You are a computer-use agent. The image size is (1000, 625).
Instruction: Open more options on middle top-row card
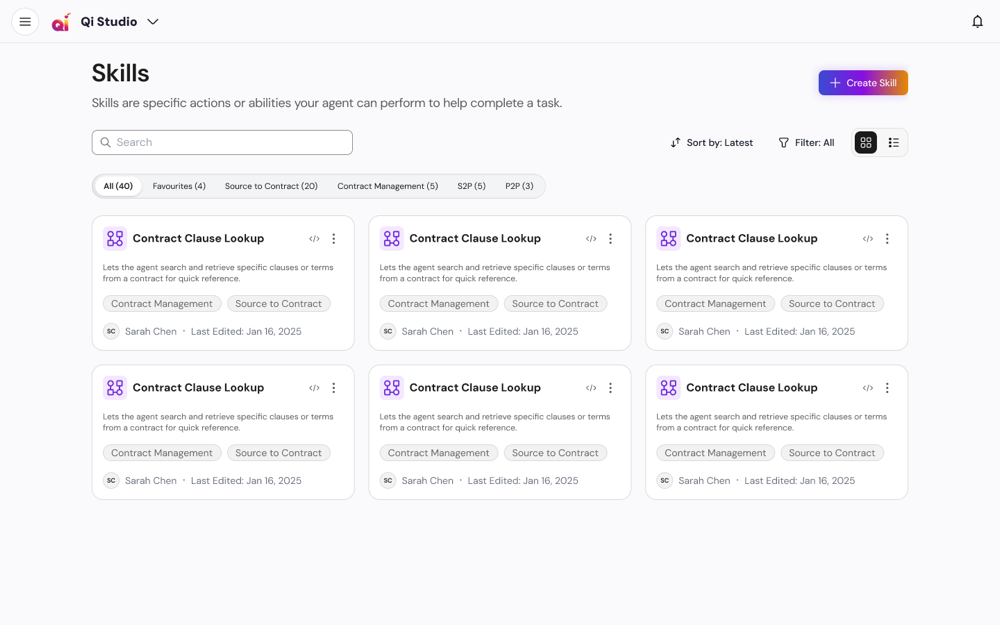(610, 239)
